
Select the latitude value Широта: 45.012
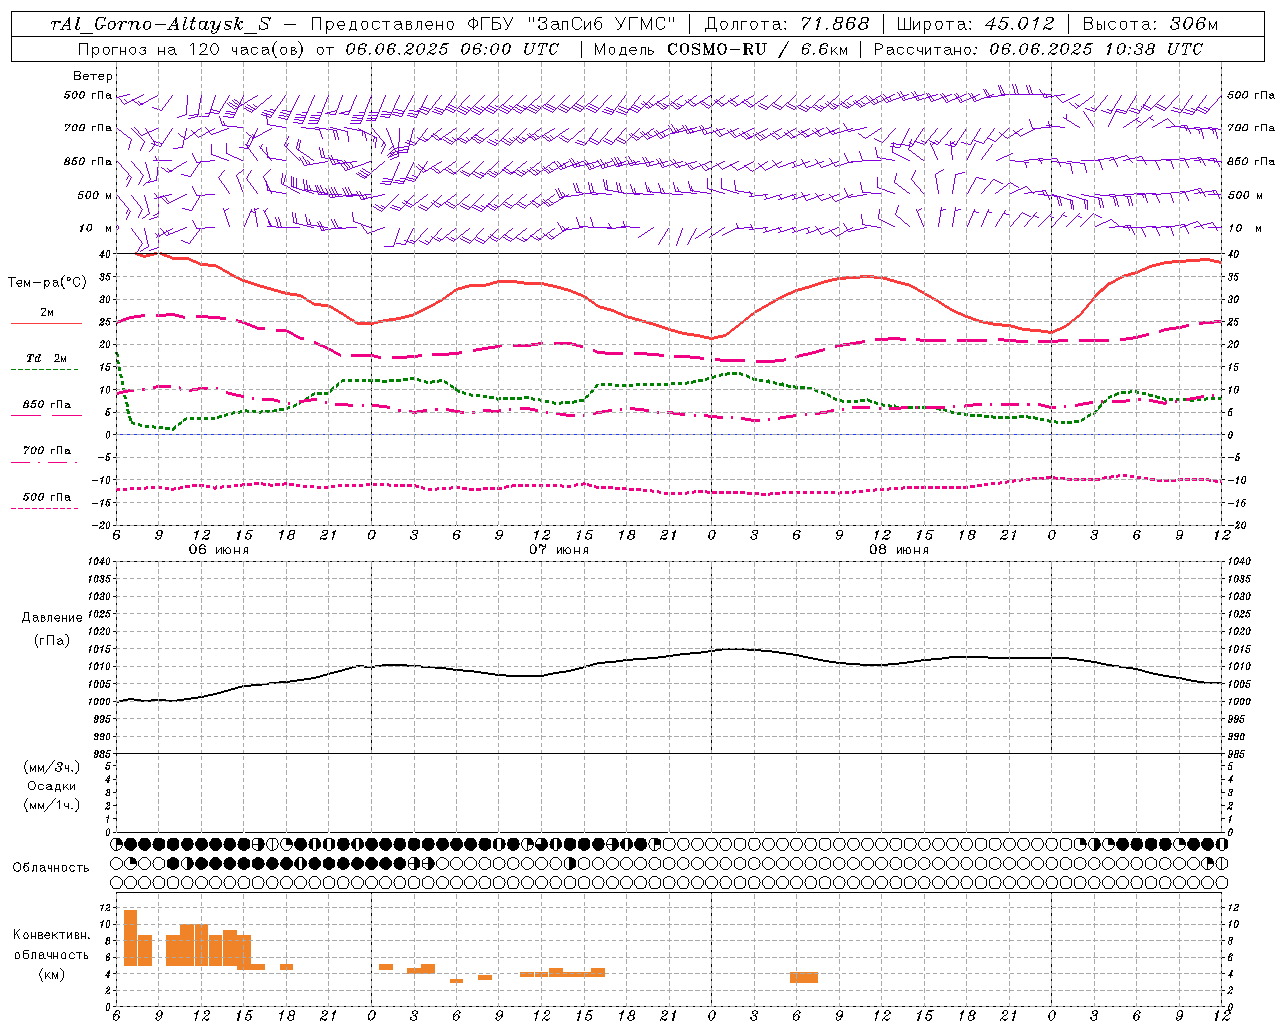click(975, 24)
